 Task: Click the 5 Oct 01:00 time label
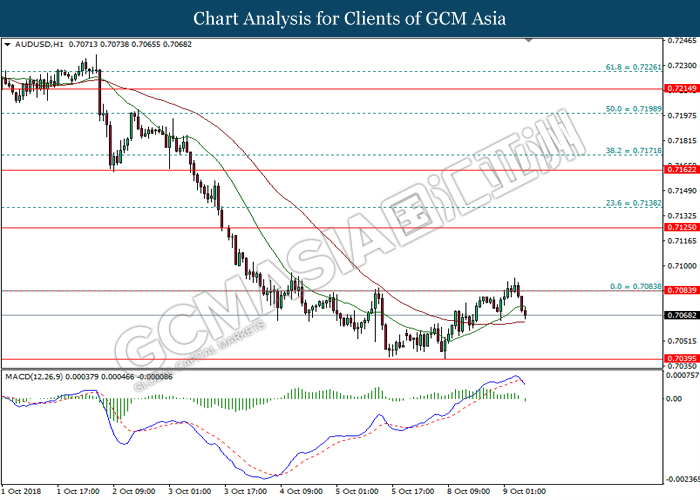click(357, 491)
